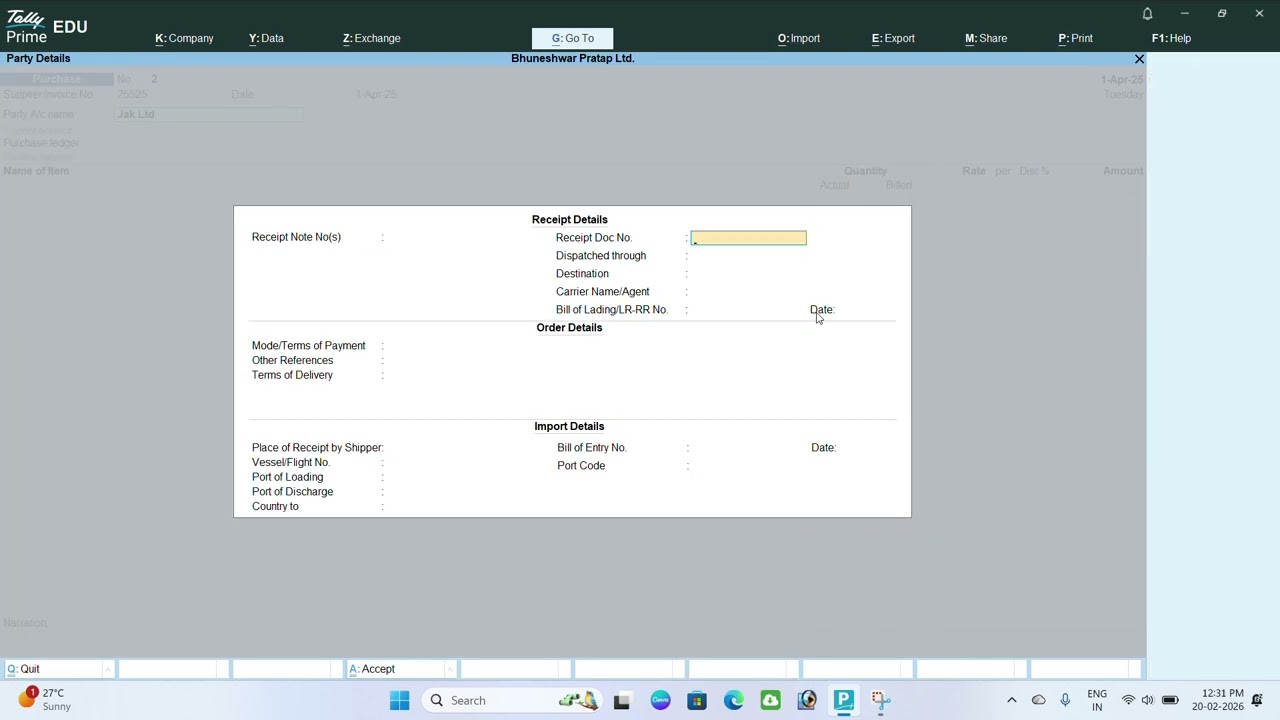
Task: Click the Vessel/Flight No. label
Action: click(291, 463)
